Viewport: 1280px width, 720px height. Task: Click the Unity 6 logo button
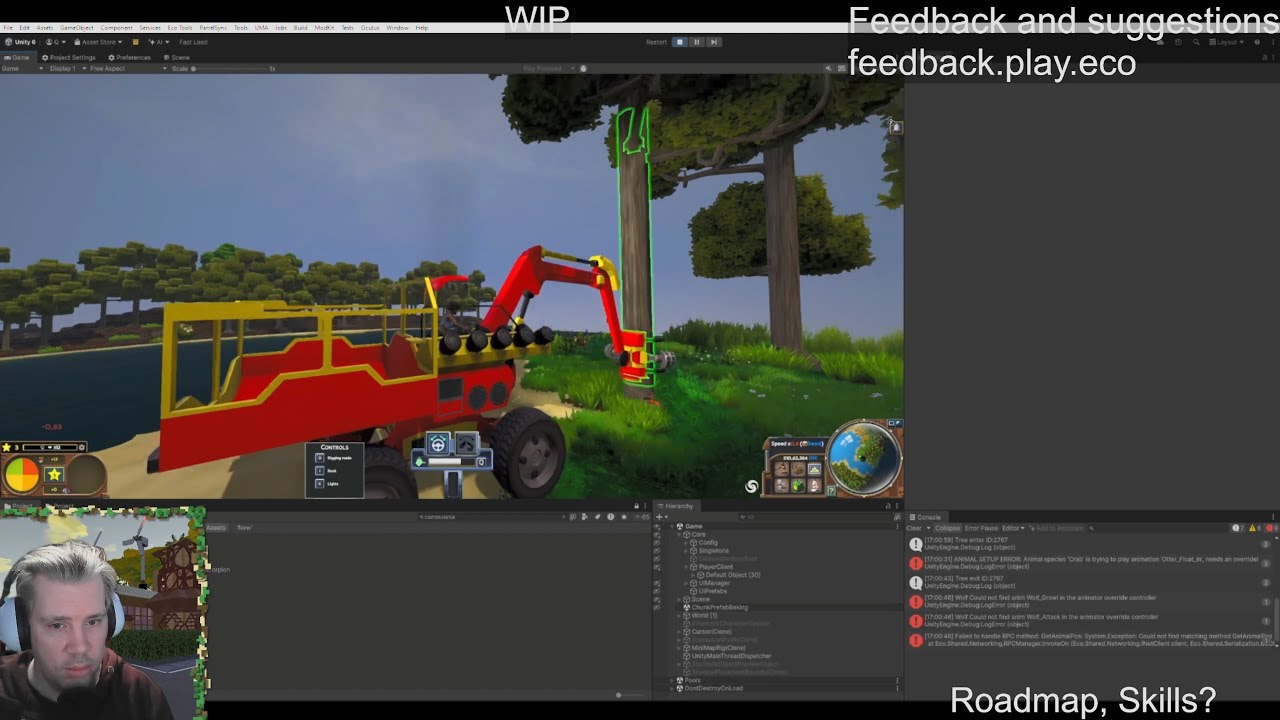20,42
